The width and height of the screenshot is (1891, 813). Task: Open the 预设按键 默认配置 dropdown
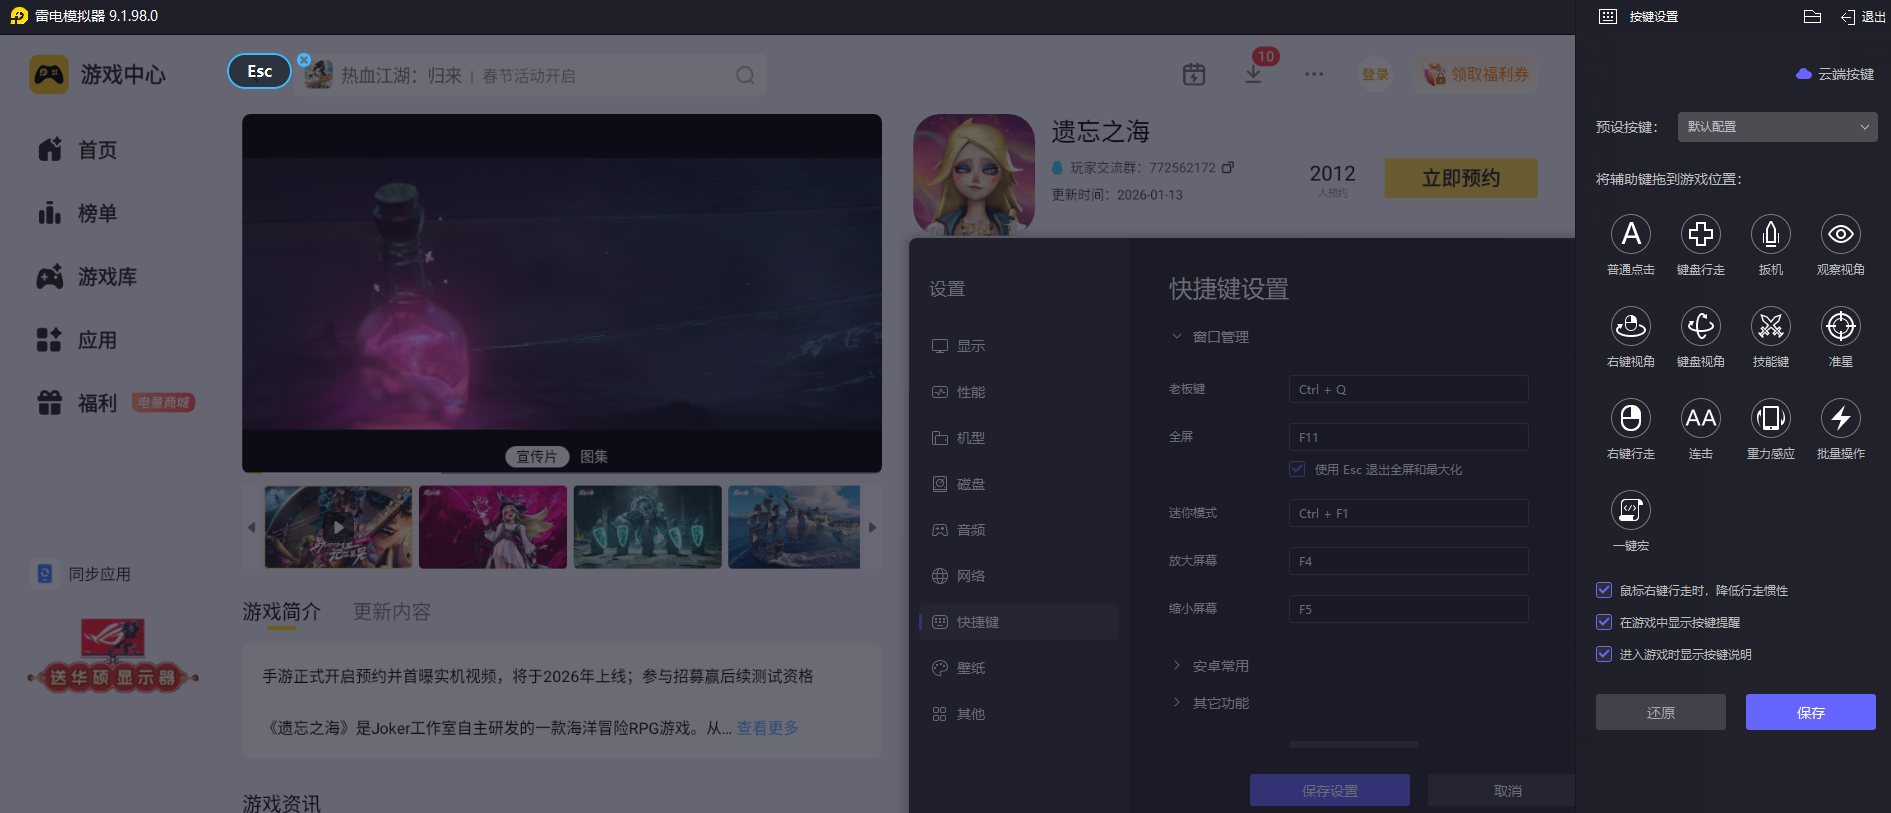pos(1777,127)
